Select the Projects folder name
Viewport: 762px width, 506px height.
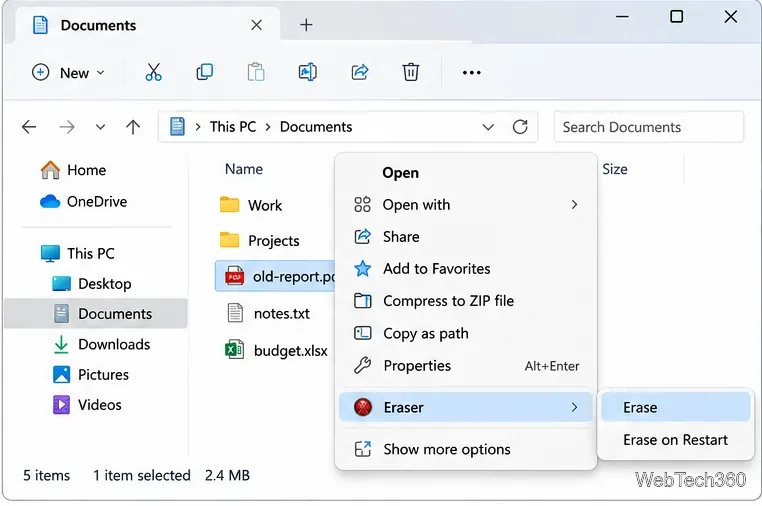(274, 241)
